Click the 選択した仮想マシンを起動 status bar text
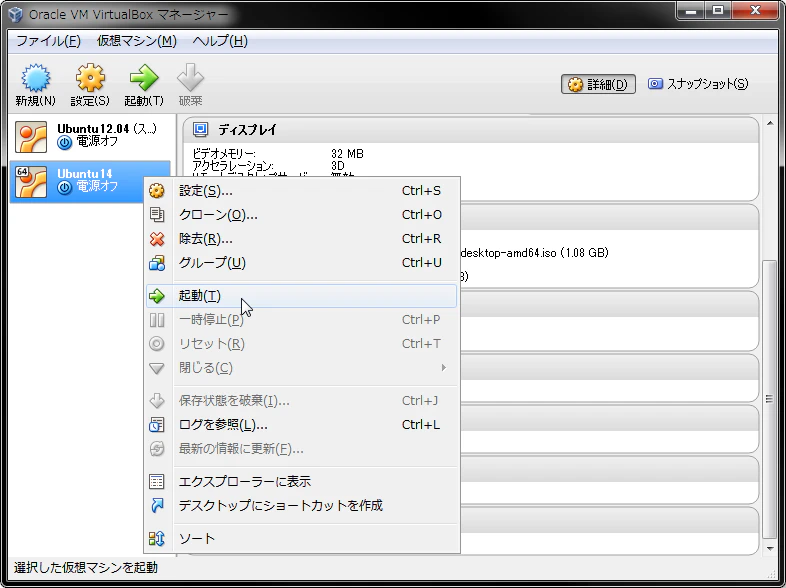786x588 pixels. [x=86, y=567]
